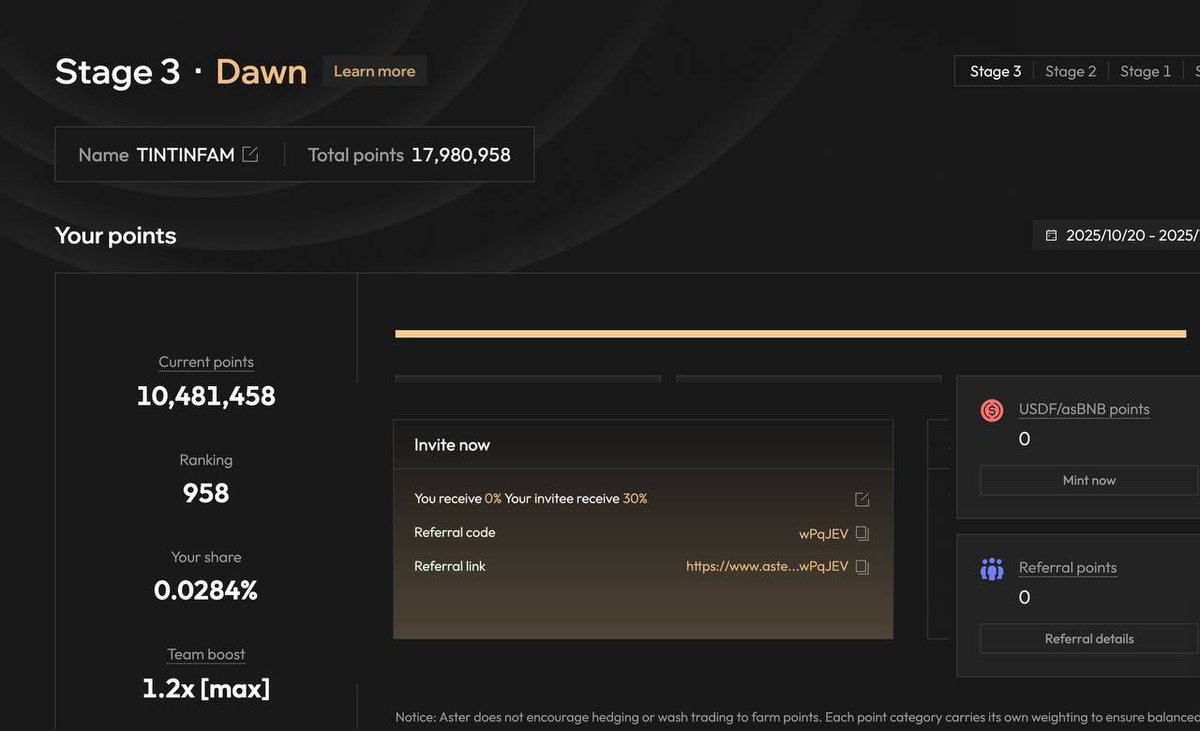The image size is (1200, 731).
Task: Copy the referral code wPqJEV
Action: 862,533
